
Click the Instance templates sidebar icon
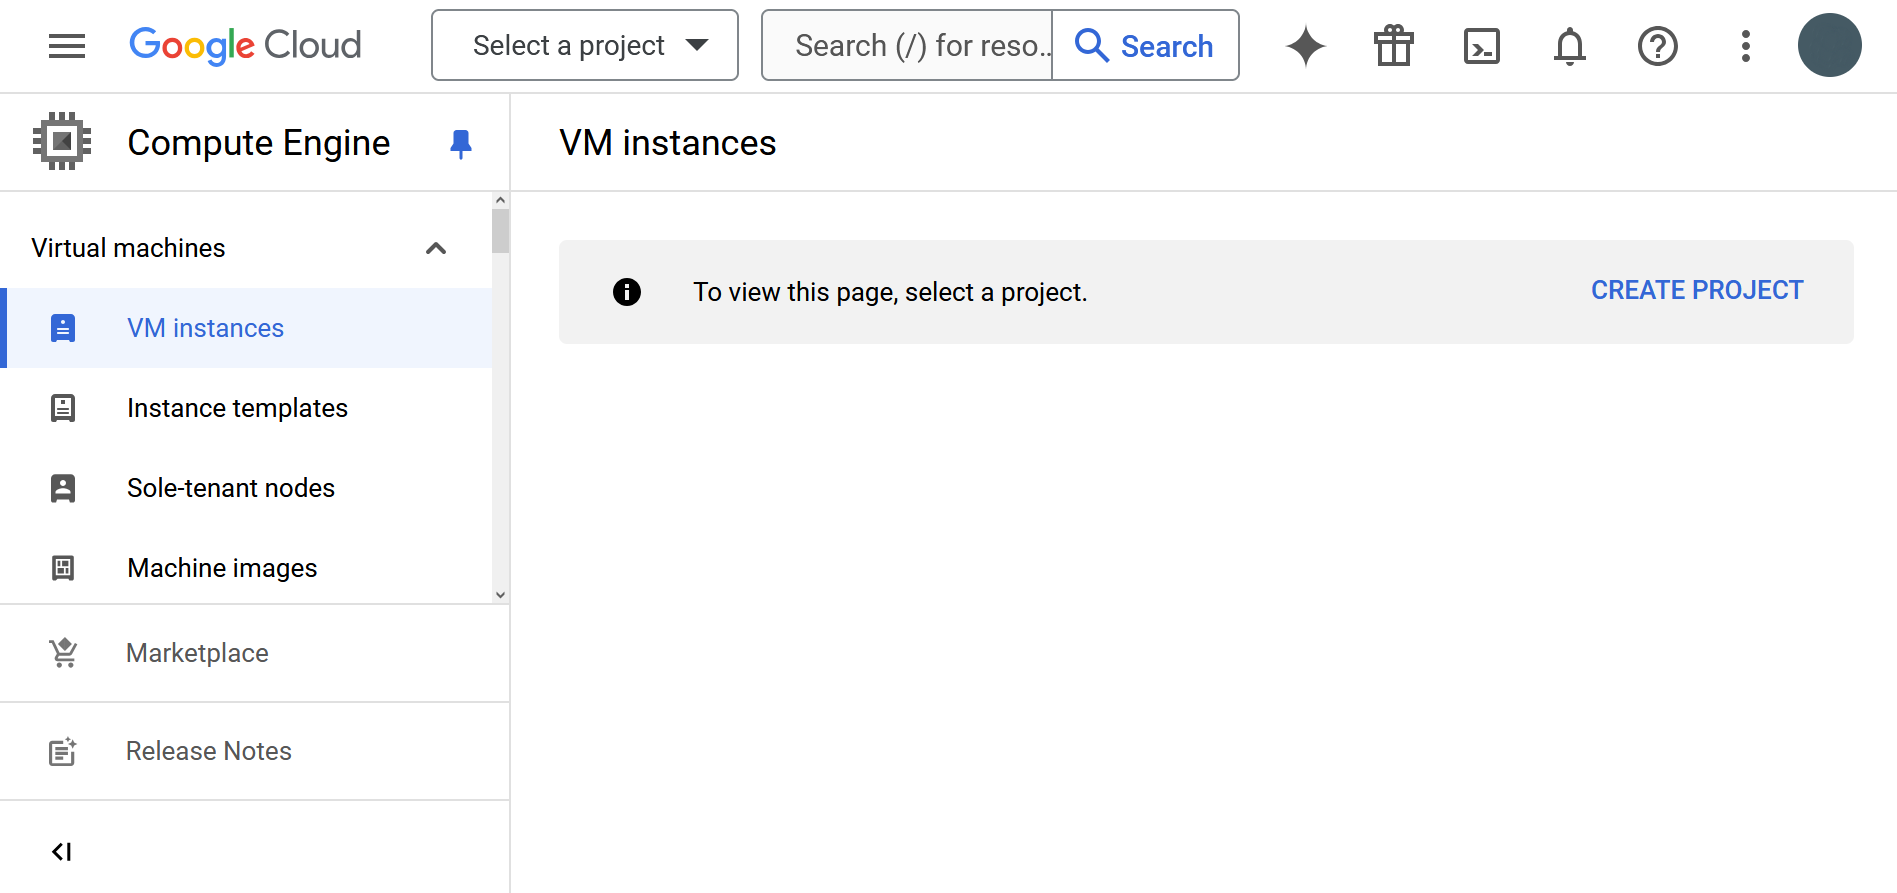[x=63, y=408]
